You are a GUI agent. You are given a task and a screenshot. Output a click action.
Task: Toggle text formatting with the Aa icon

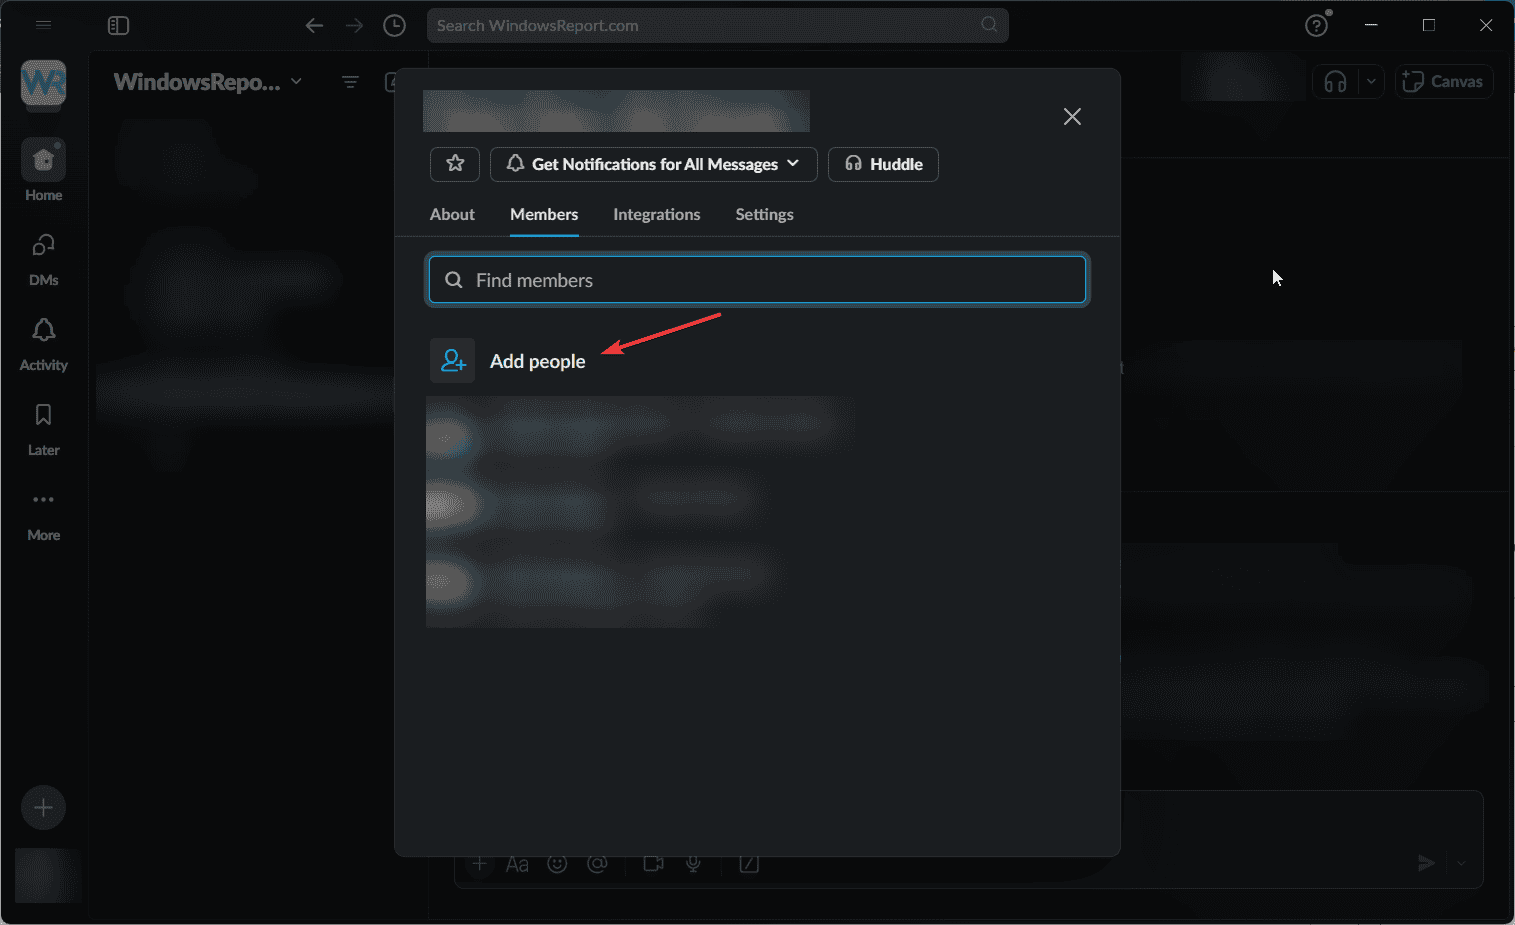[x=517, y=863]
